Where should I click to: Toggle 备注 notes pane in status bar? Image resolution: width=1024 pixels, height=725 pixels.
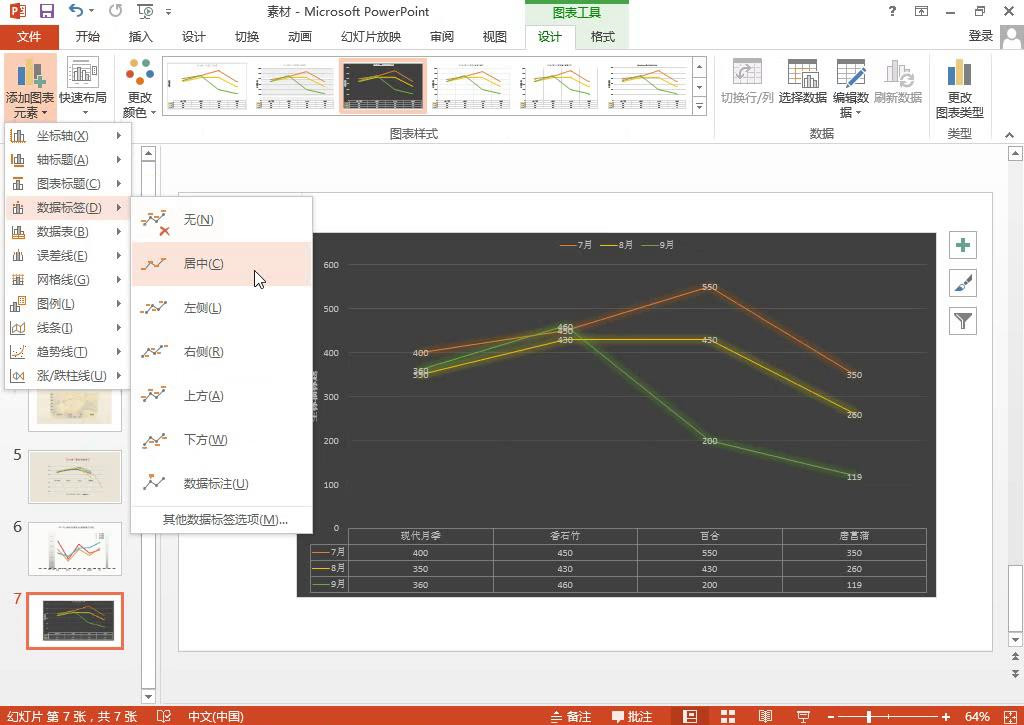pos(571,717)
